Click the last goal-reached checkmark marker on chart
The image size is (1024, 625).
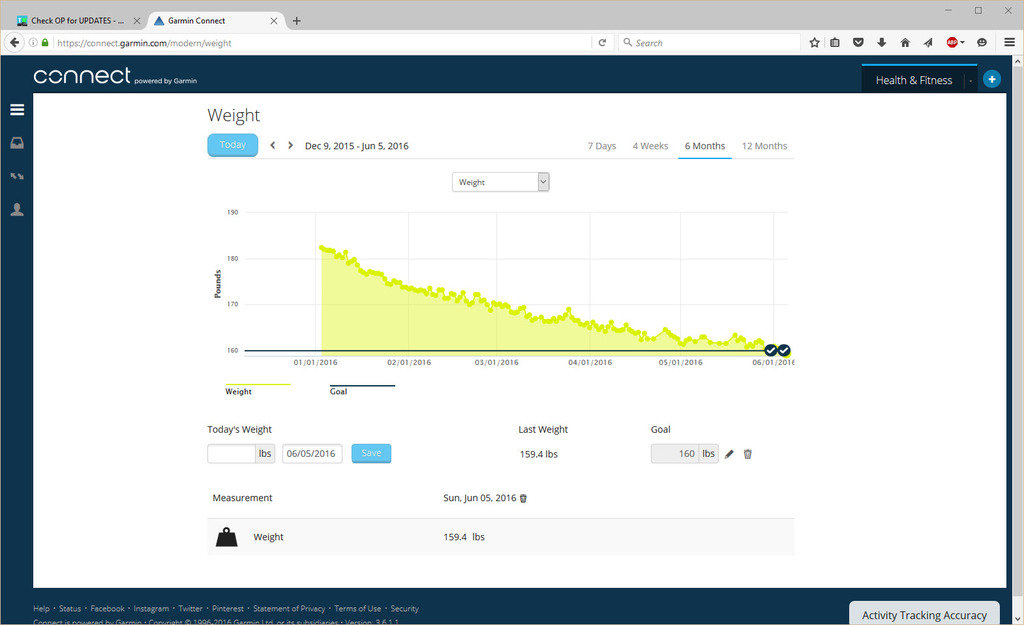point(784,351)
